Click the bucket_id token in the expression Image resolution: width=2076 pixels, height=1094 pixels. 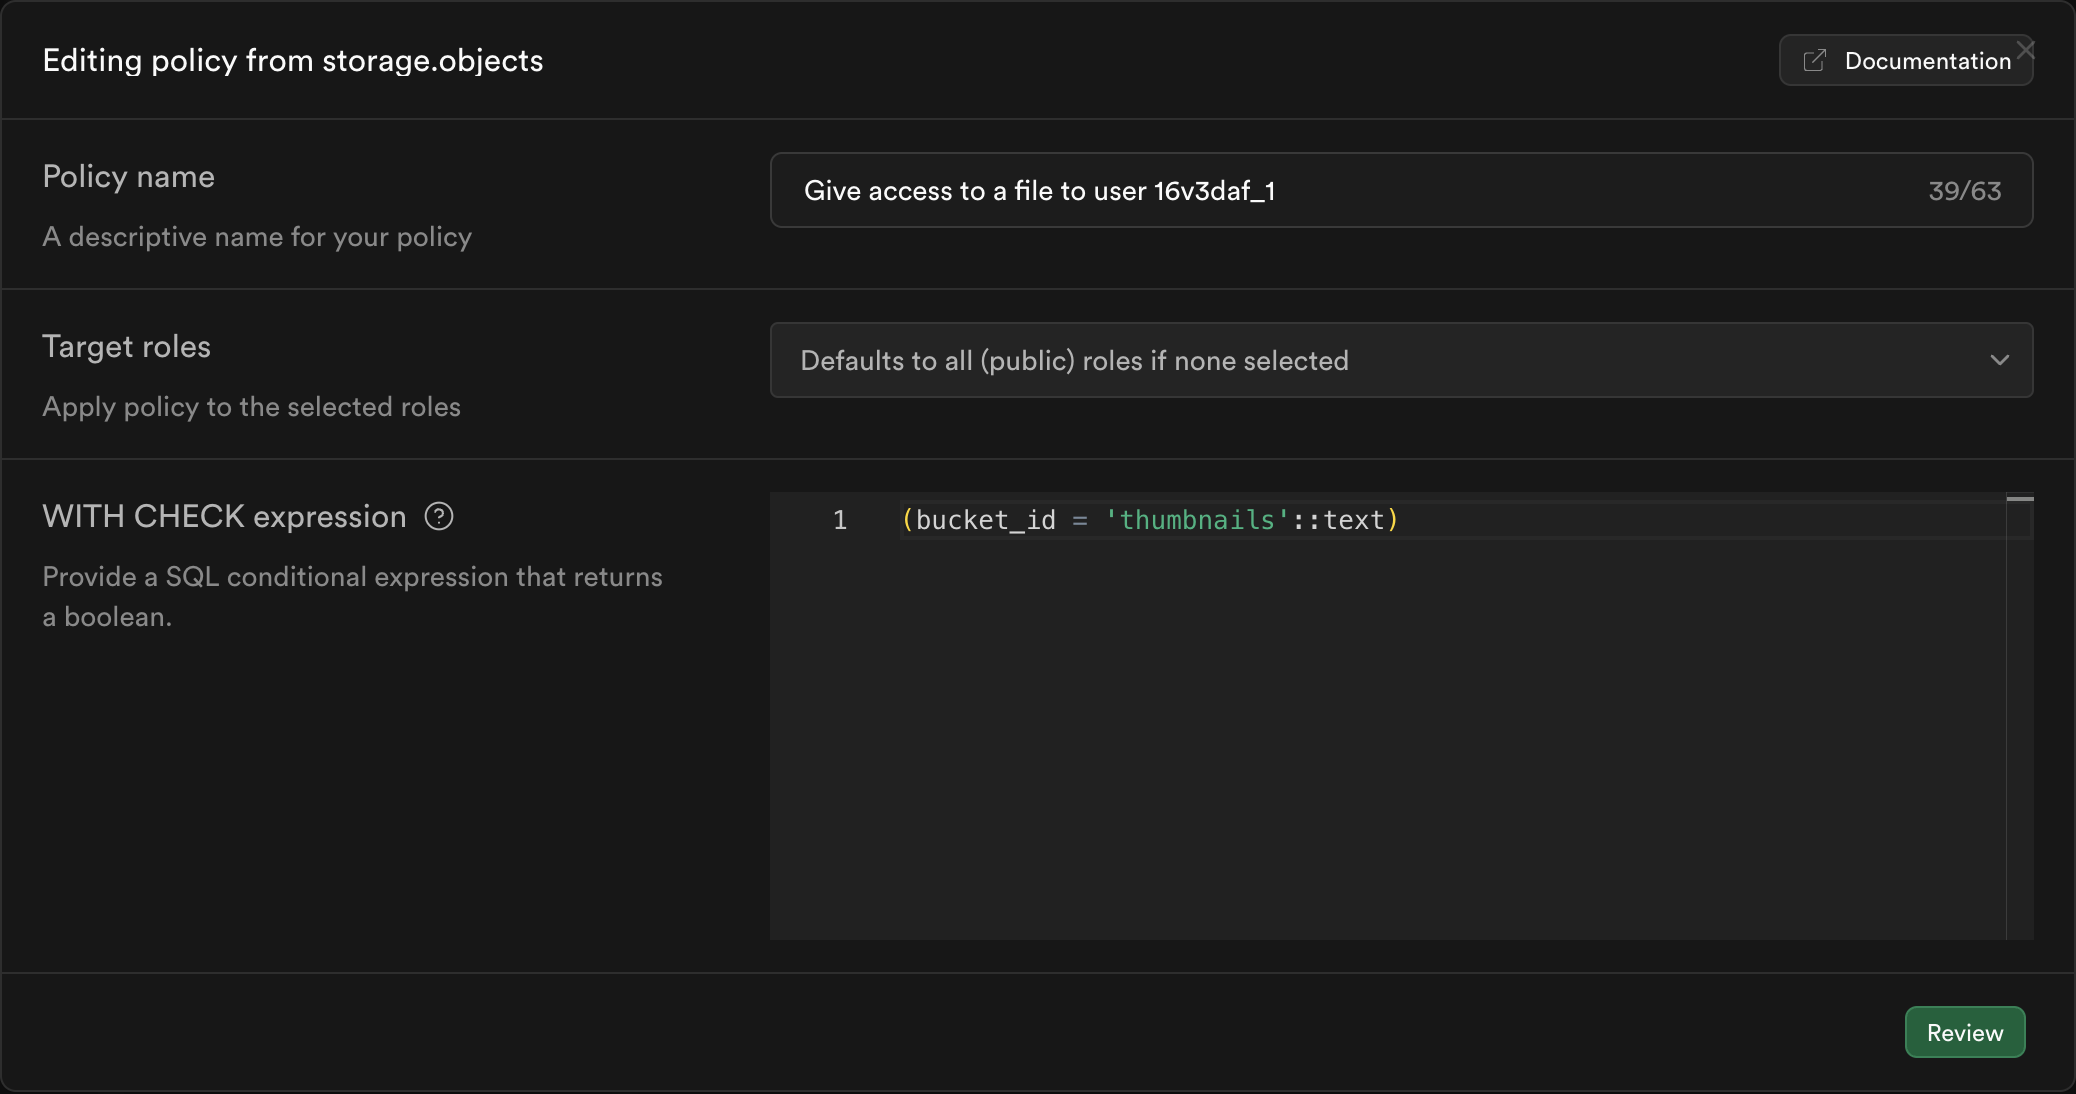coord(985,520)
